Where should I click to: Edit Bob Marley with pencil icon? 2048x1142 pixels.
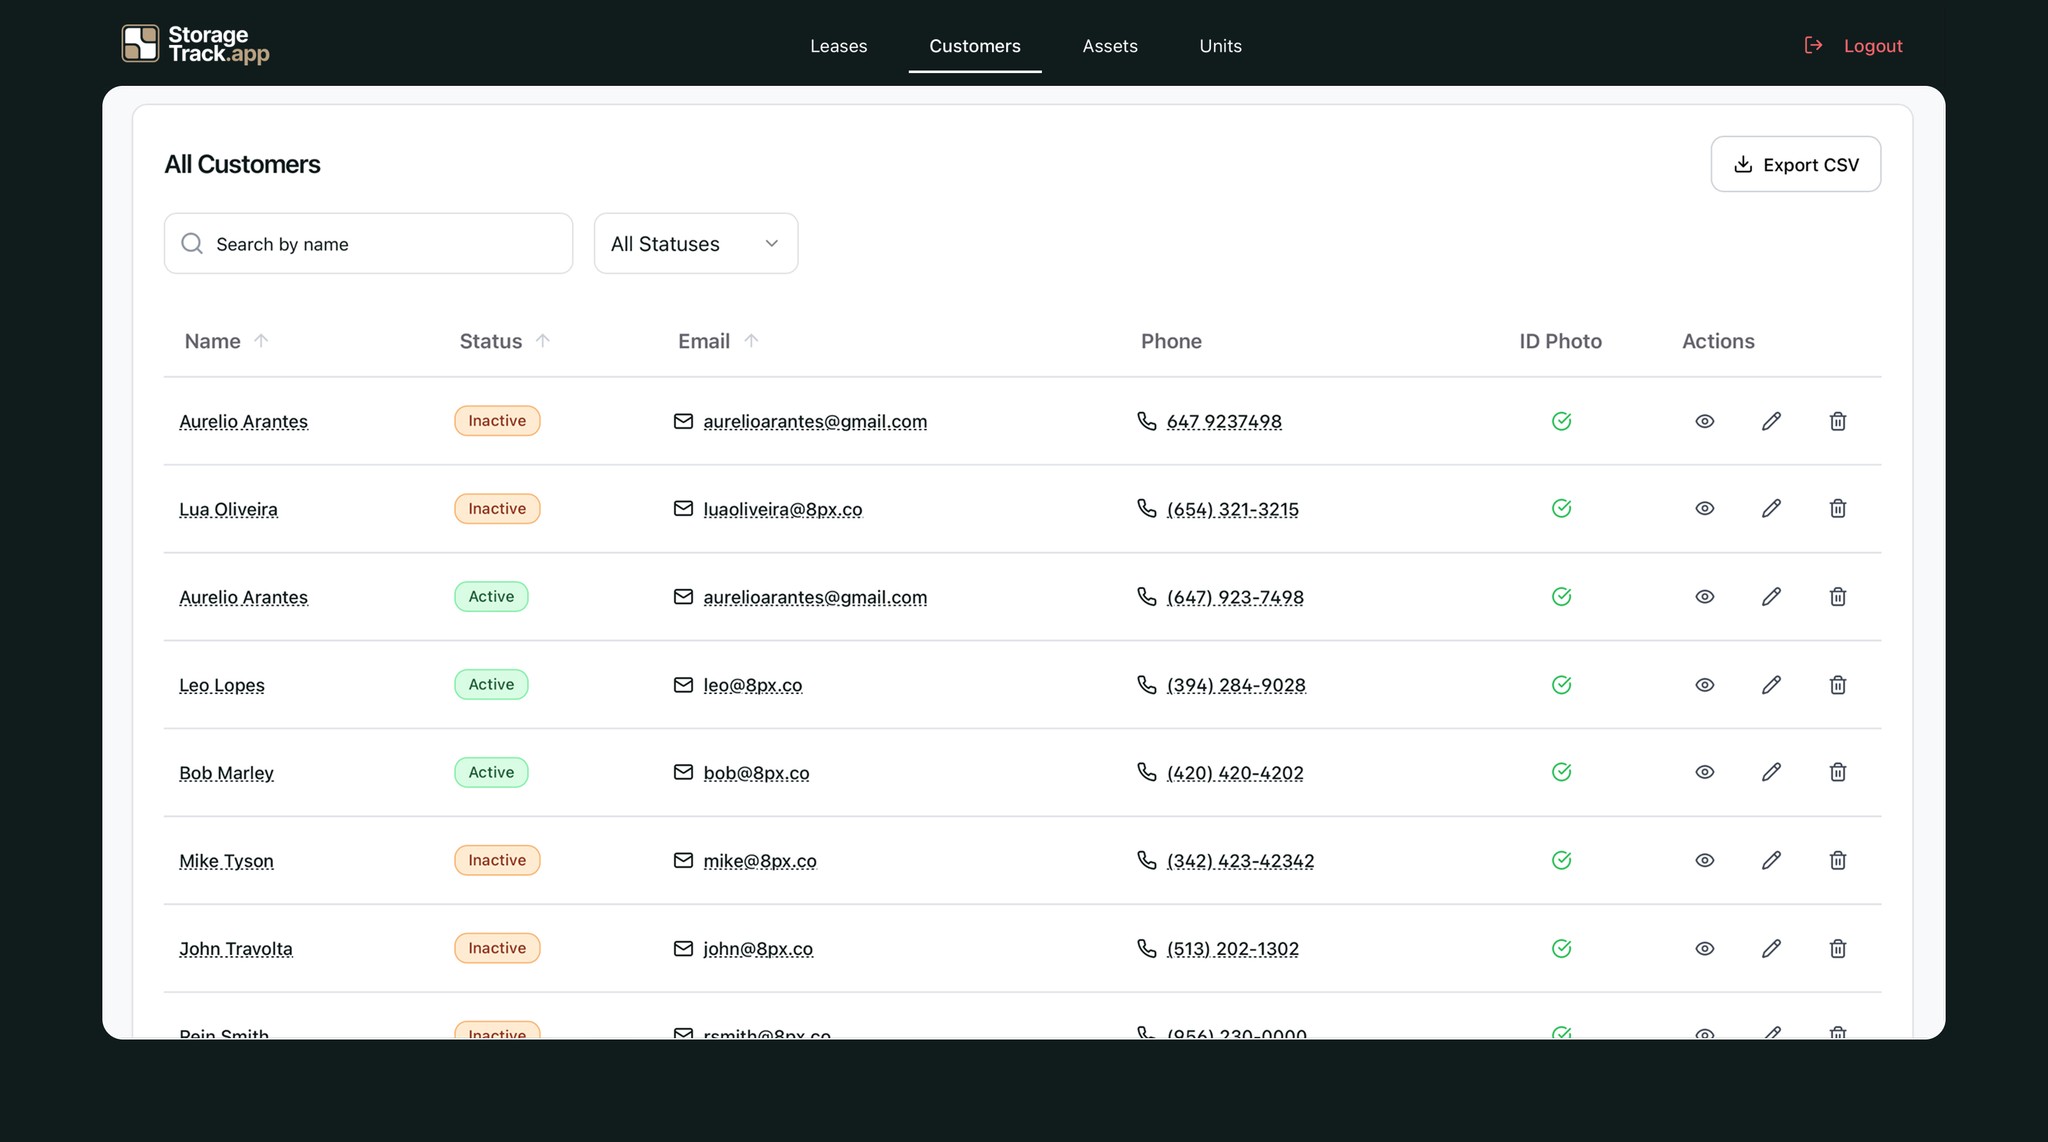coord(1771,772)
